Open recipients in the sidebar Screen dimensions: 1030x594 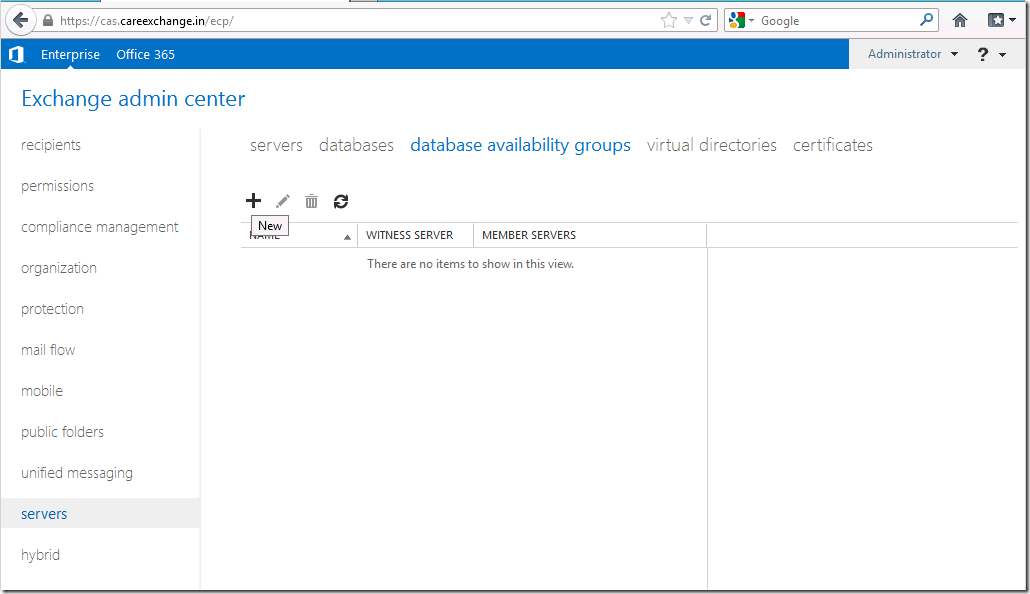[x=51, y=145]
